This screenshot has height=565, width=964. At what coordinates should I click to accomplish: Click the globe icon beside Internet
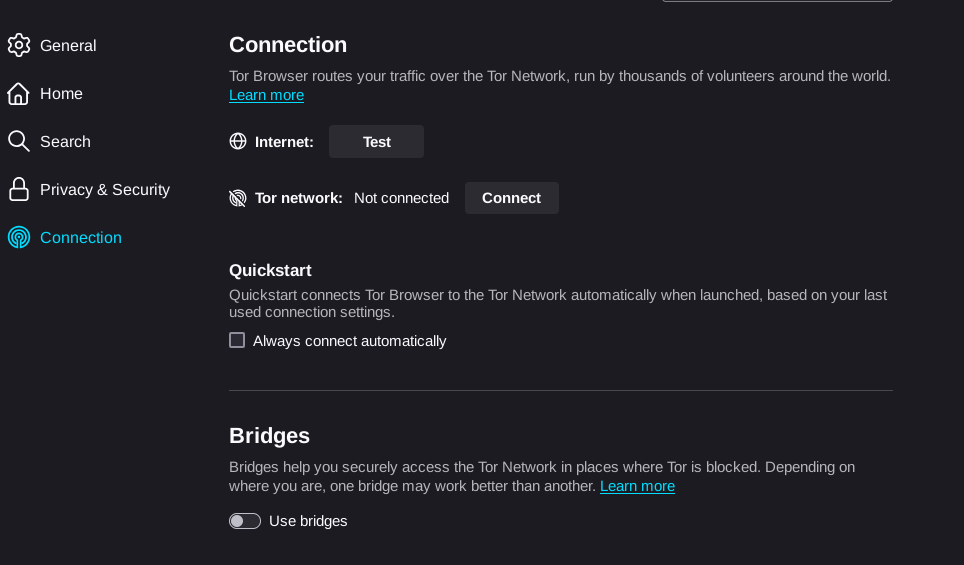(x=238, y=142)
